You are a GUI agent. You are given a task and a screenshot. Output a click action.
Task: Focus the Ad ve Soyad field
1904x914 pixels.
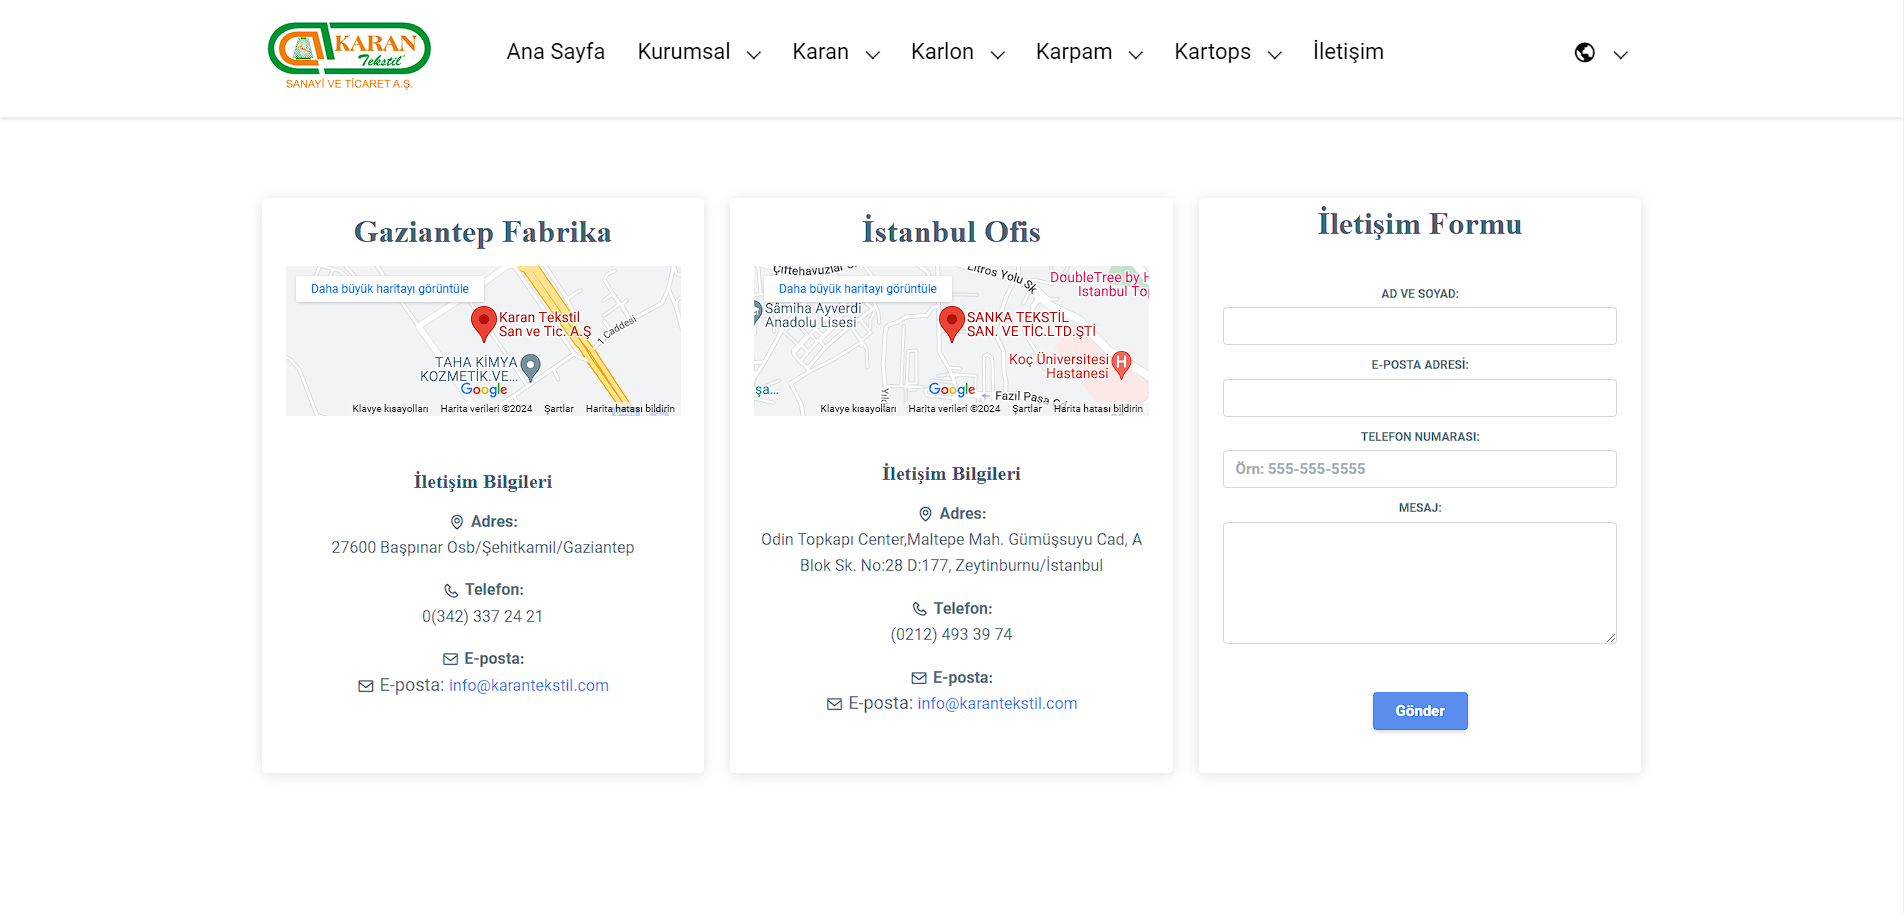click(1420, 326)
